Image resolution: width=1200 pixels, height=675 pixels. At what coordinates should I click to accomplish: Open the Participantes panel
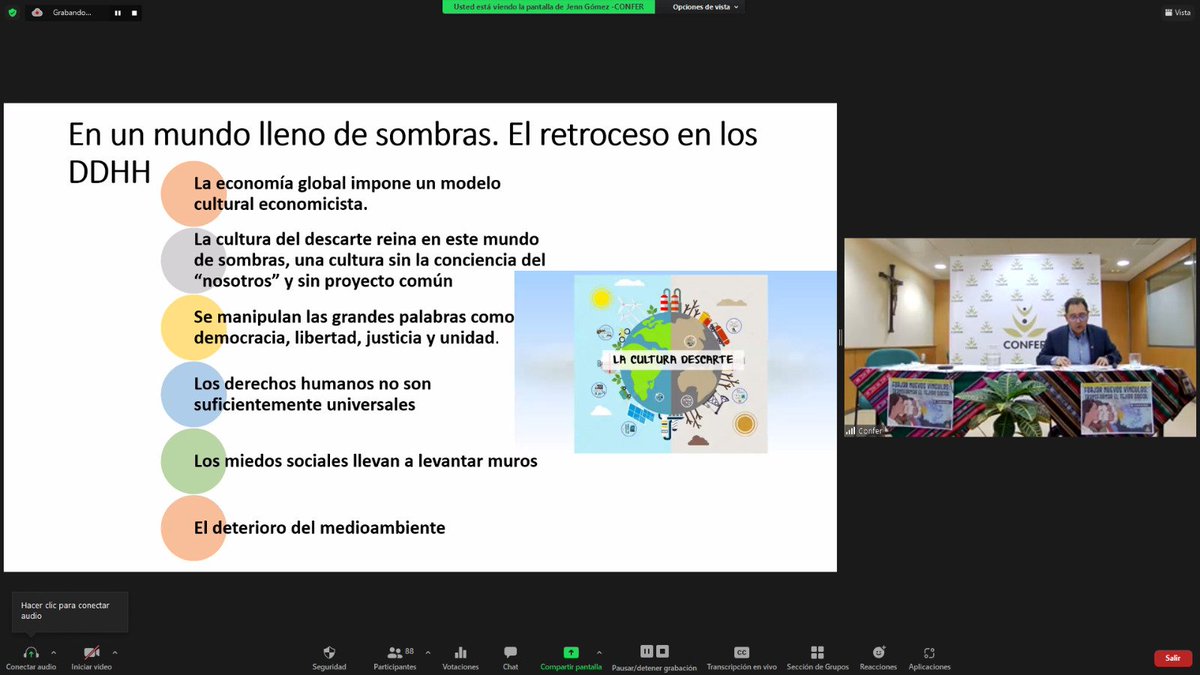395,657
